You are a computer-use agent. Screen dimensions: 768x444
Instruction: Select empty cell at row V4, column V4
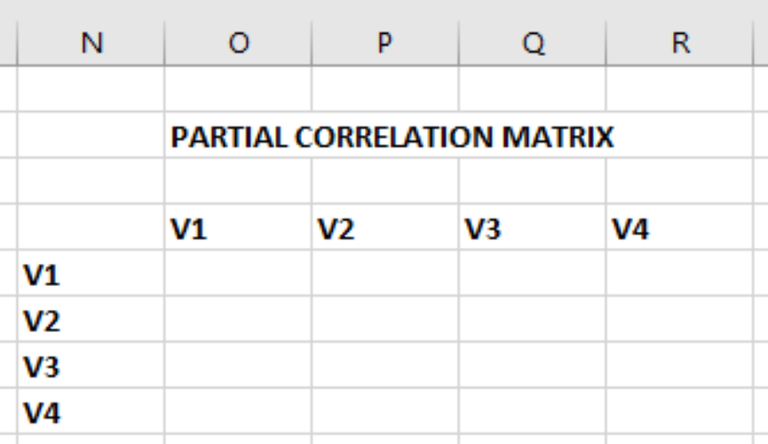pyautogui.click(x=680, y=411)
